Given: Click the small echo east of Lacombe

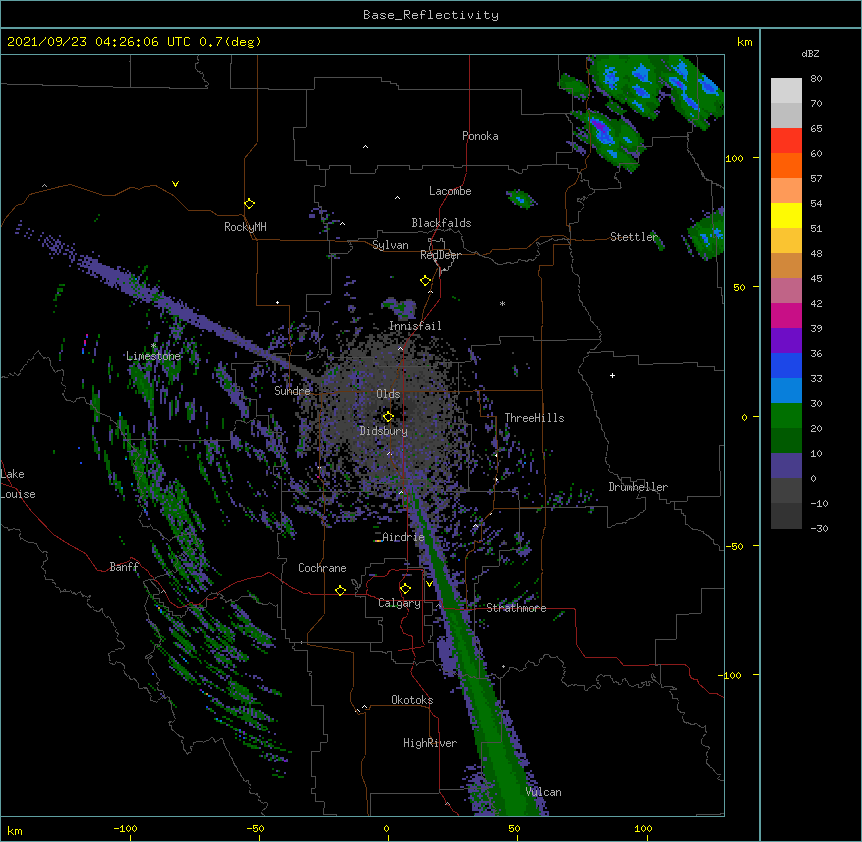Looking at the screenshot, I should pos(520,198).
